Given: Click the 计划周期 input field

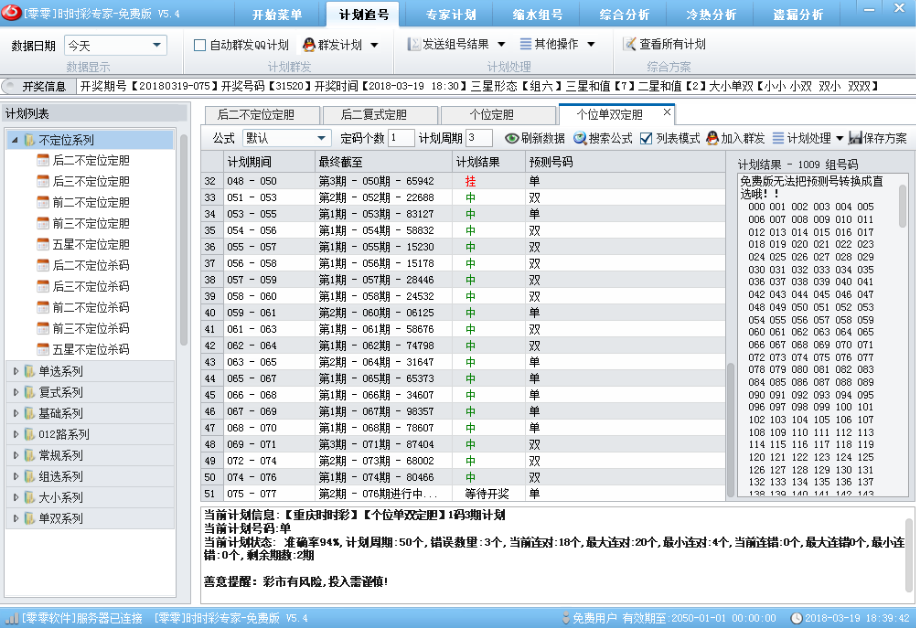Looking at the screenshot, I should click(x=479, y=138).
